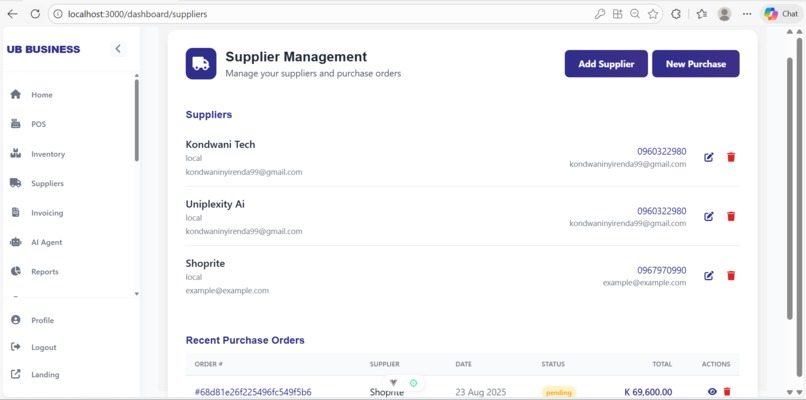Edit the Shoprite supplier

tap(708, 276)
